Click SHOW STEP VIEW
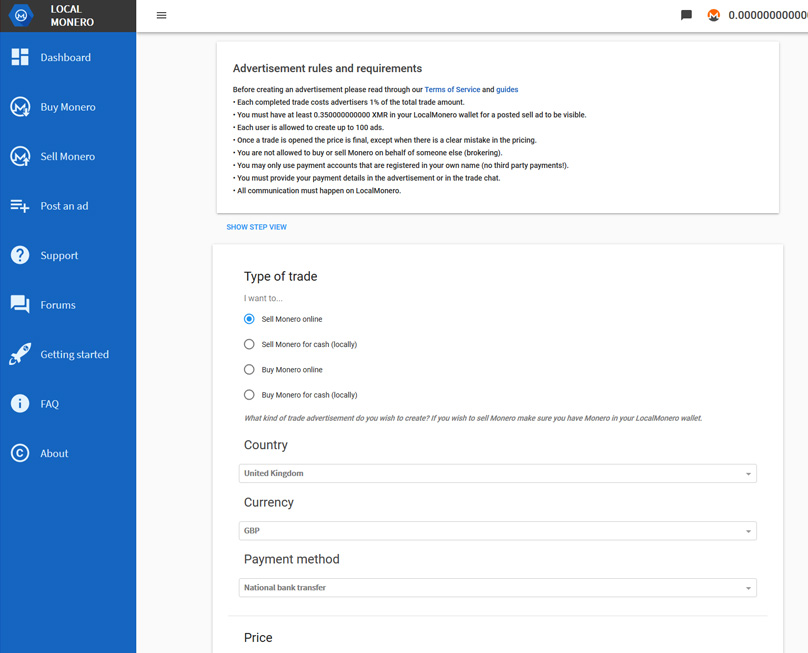 (x=257, y=227)
